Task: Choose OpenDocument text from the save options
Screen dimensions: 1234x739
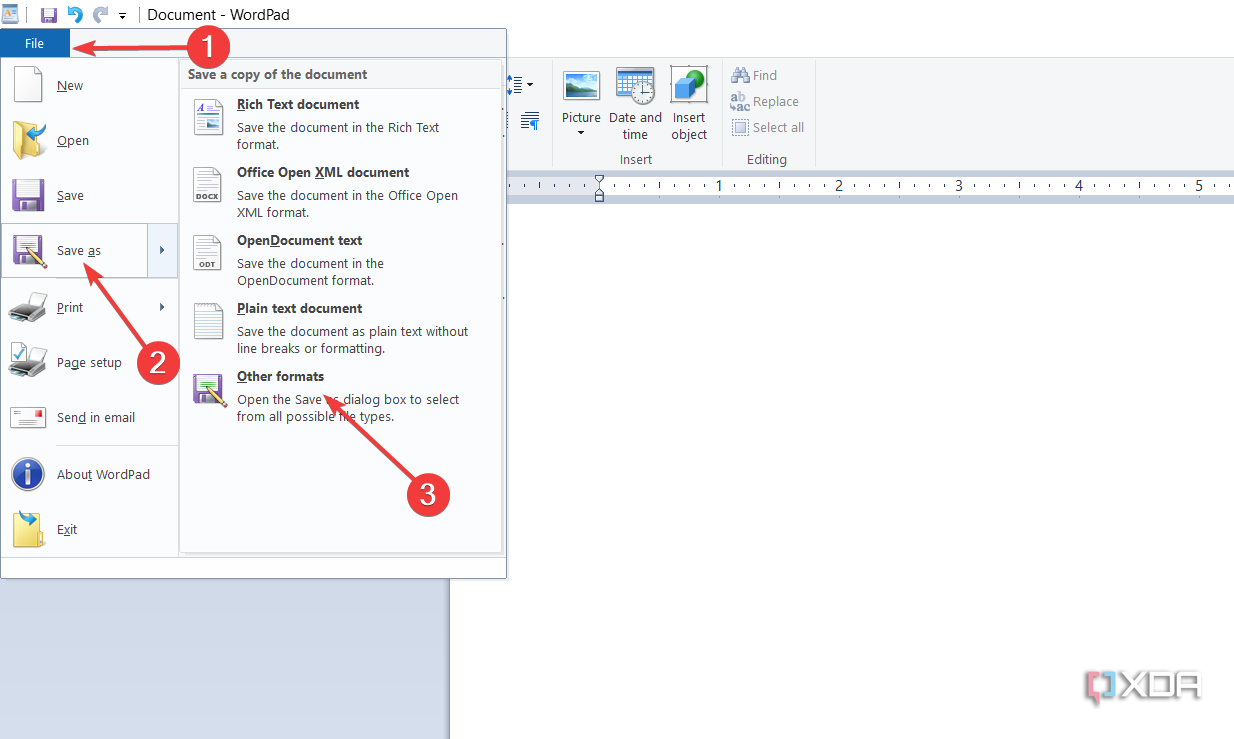Action: pos(299,240)
